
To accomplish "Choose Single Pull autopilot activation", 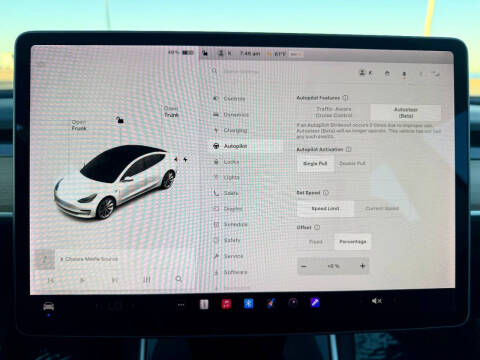I will pos(315,163).
